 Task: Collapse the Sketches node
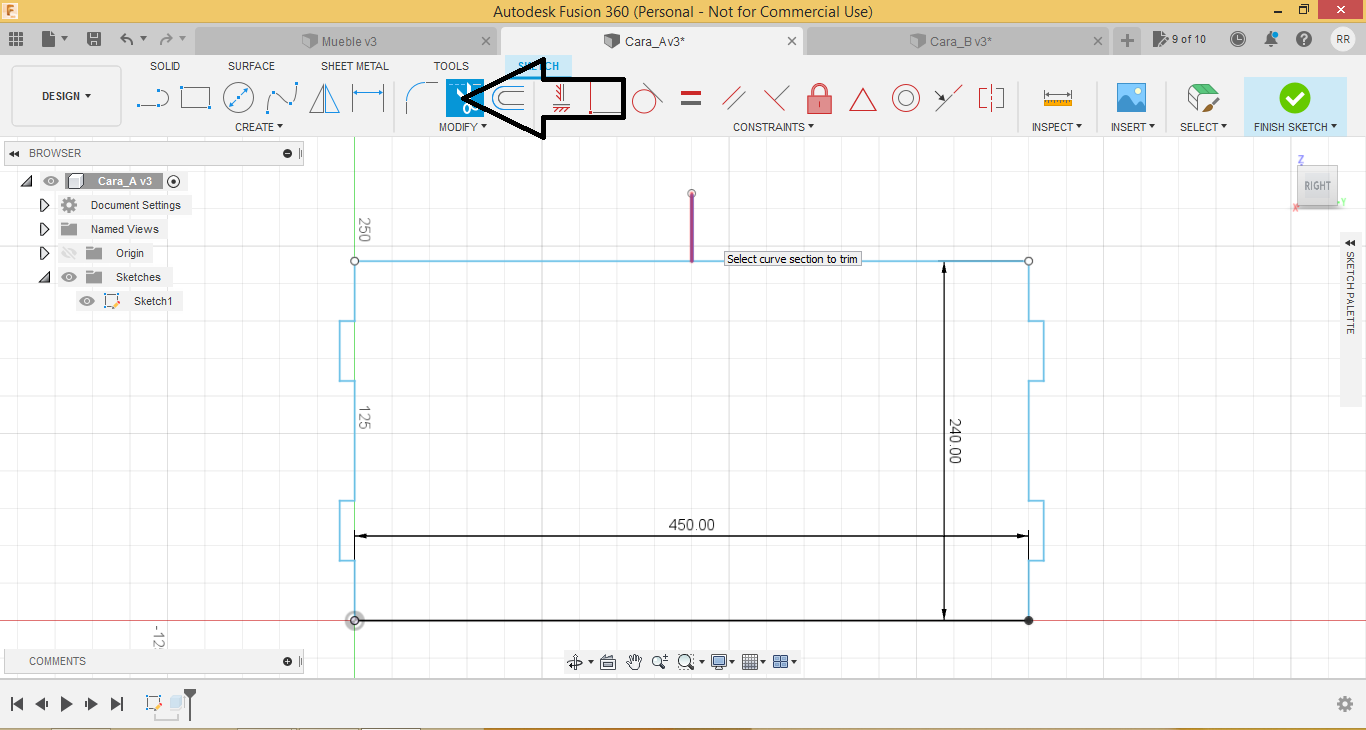[44, 277]
